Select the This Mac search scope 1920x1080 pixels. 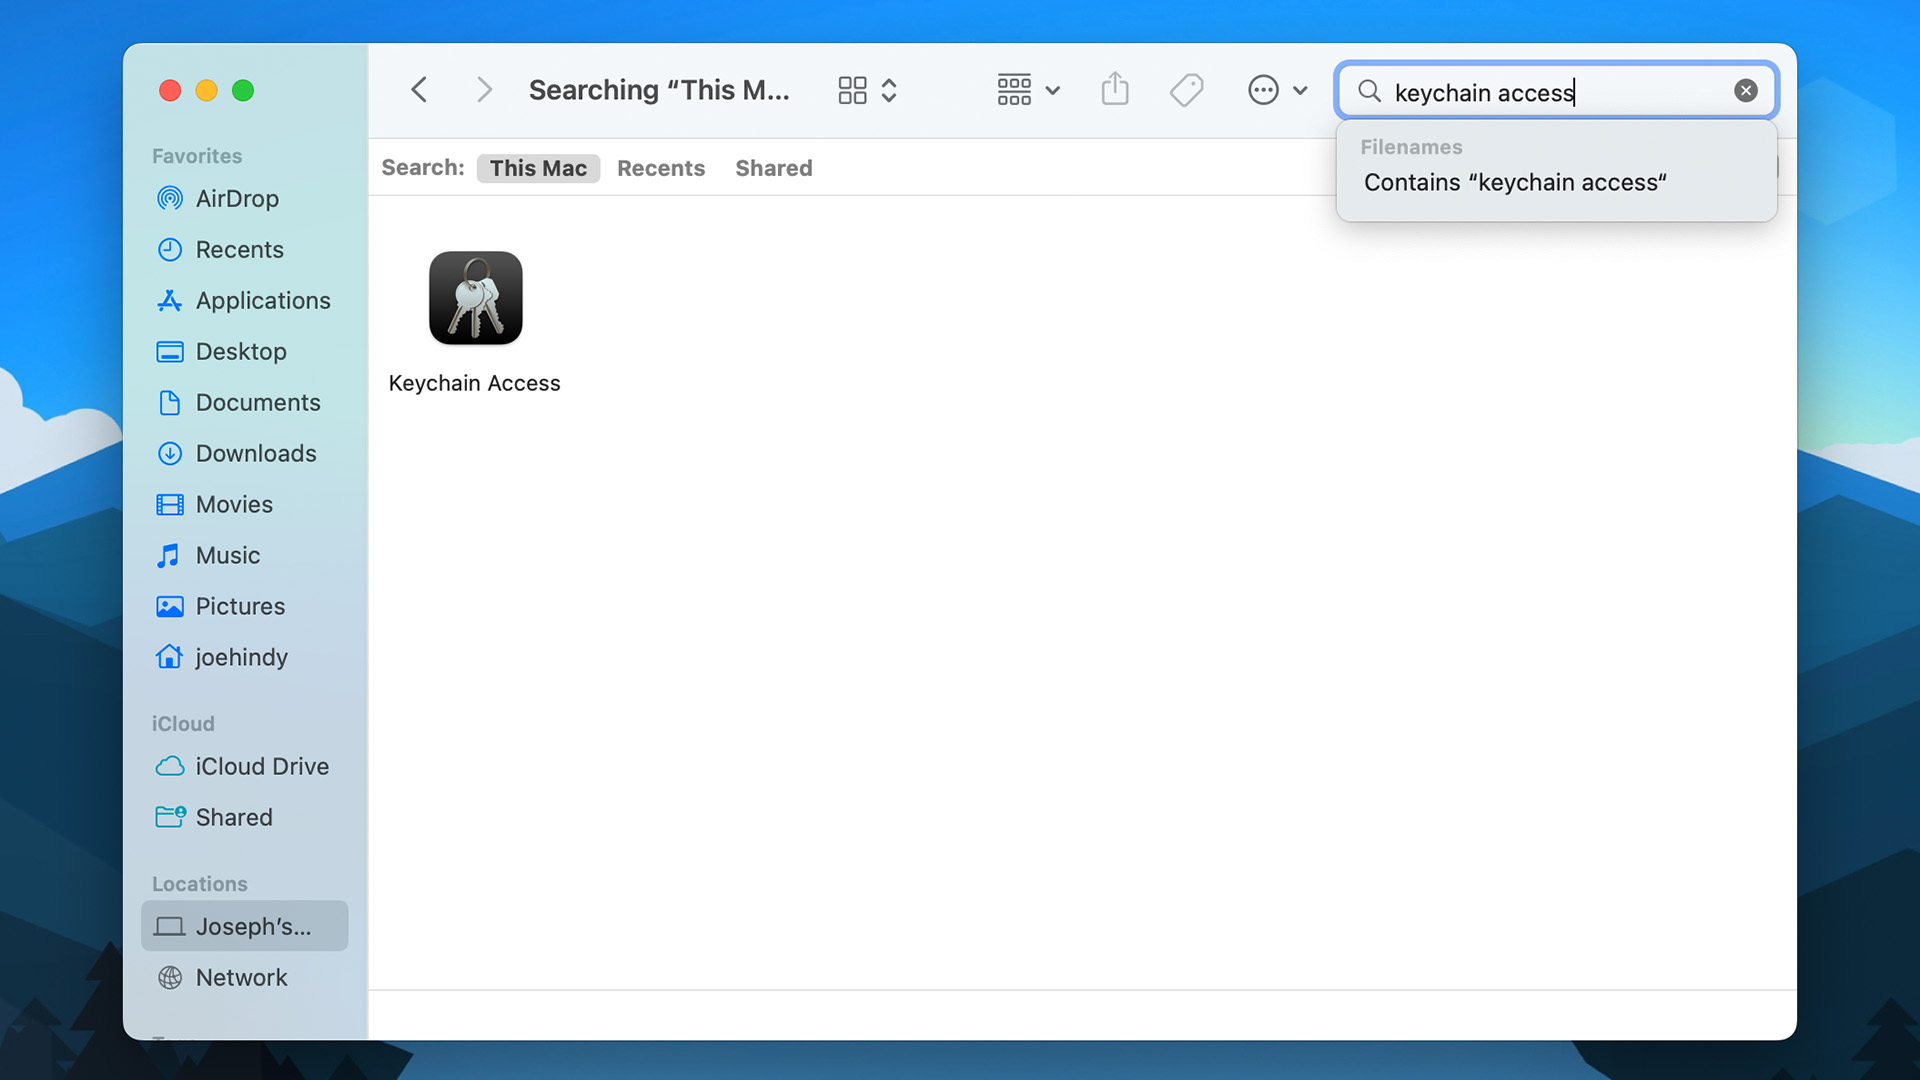pyautogui.click(x=538, y=168)
